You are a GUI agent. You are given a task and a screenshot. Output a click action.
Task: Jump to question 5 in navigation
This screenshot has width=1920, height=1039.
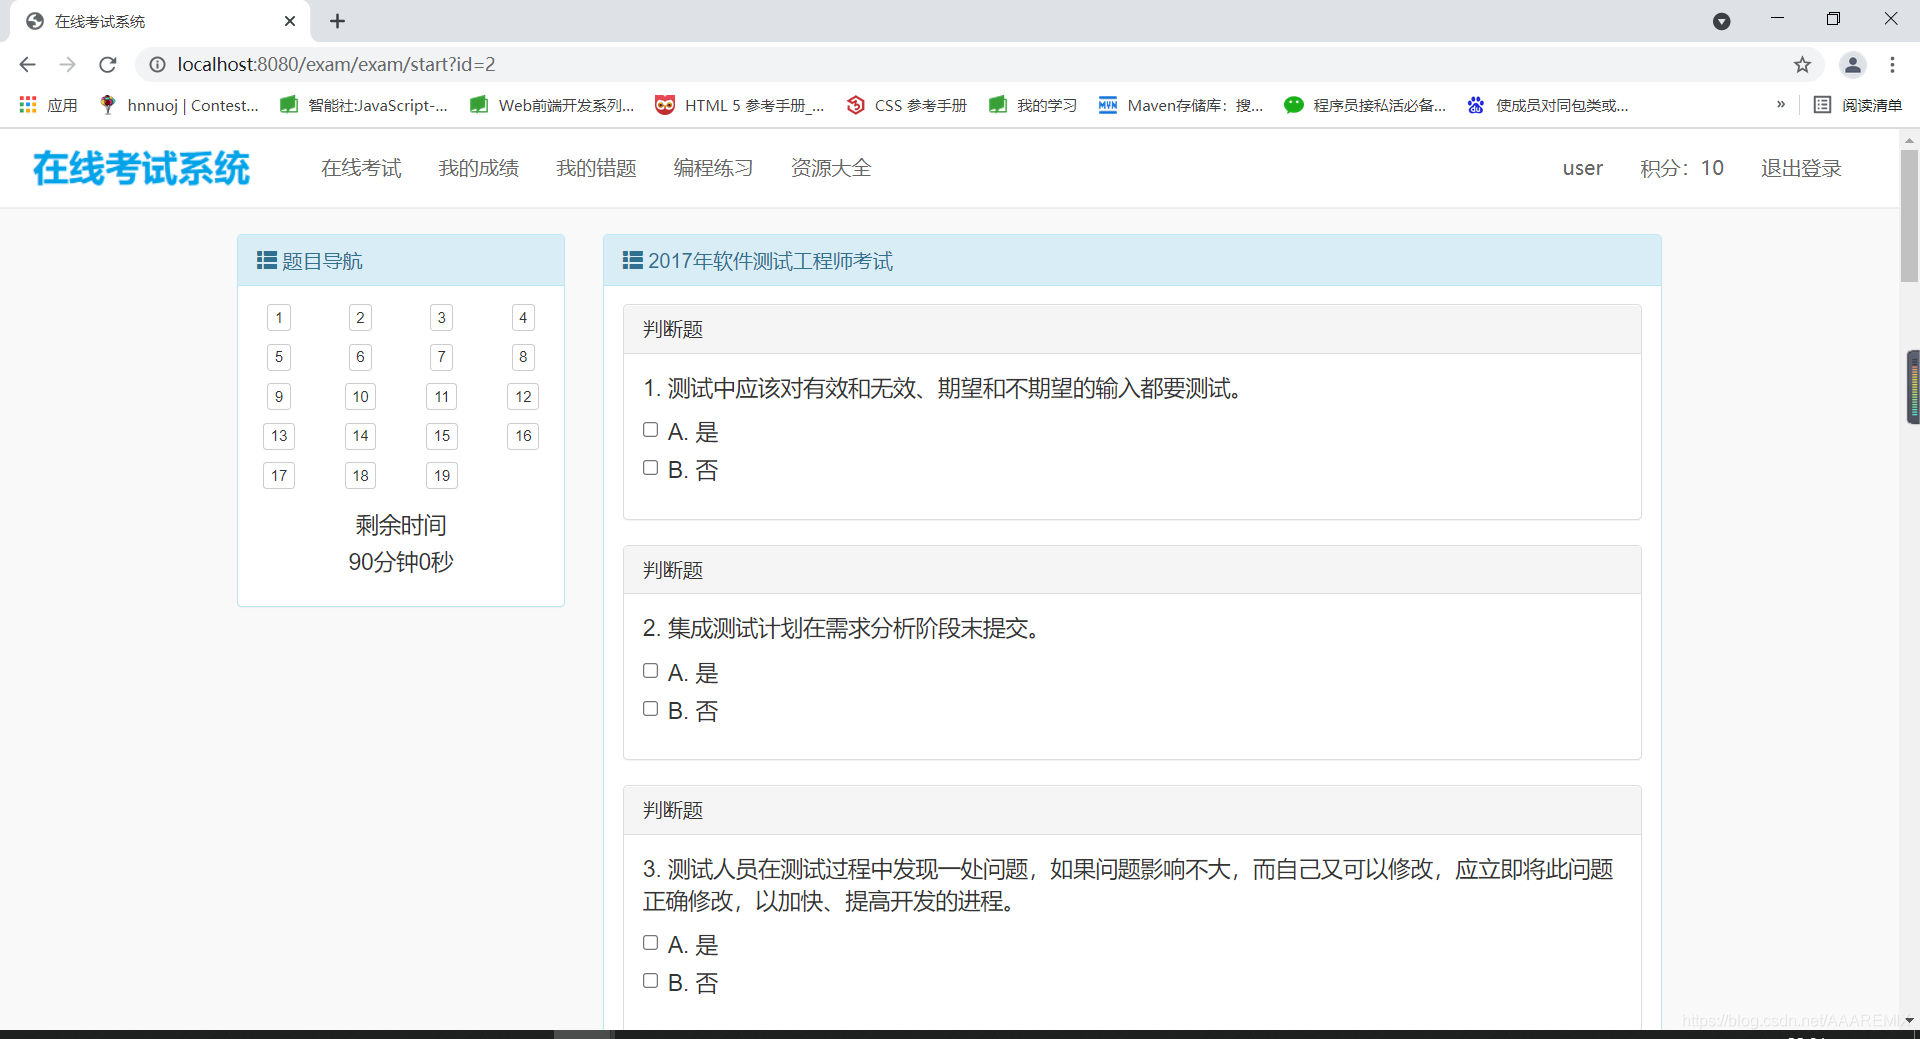(x=279, y=357)
